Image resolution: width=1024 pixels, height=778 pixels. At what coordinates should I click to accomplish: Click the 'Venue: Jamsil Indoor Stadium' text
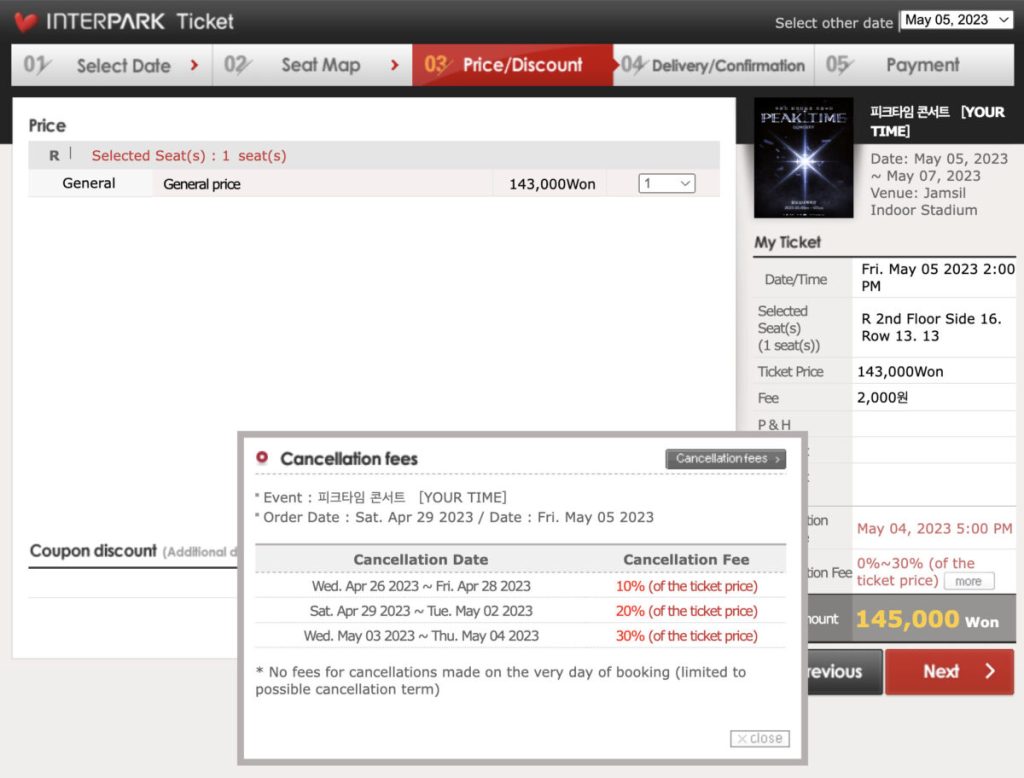(923, 201)
